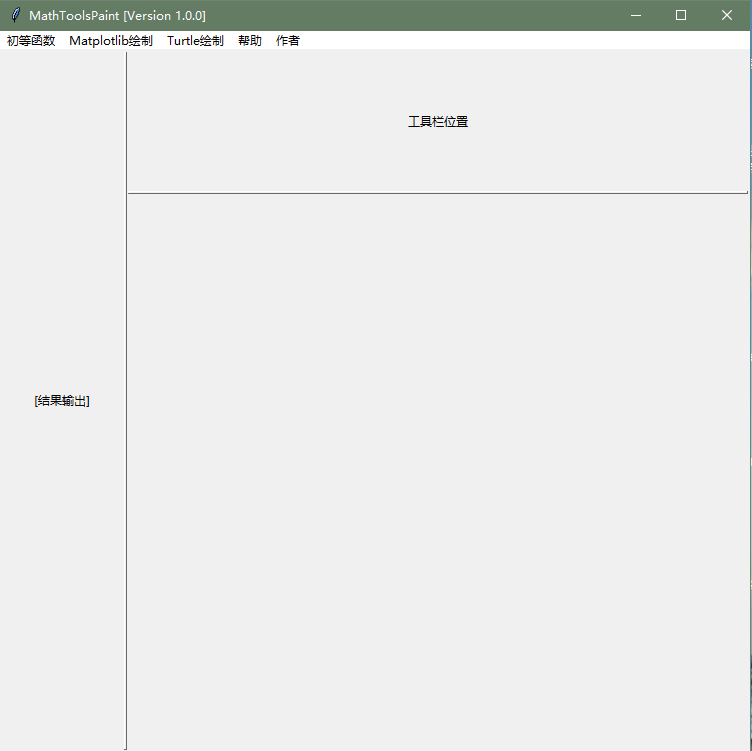
Task: Open the 初等函数 menu
Action: coord(31,41)
